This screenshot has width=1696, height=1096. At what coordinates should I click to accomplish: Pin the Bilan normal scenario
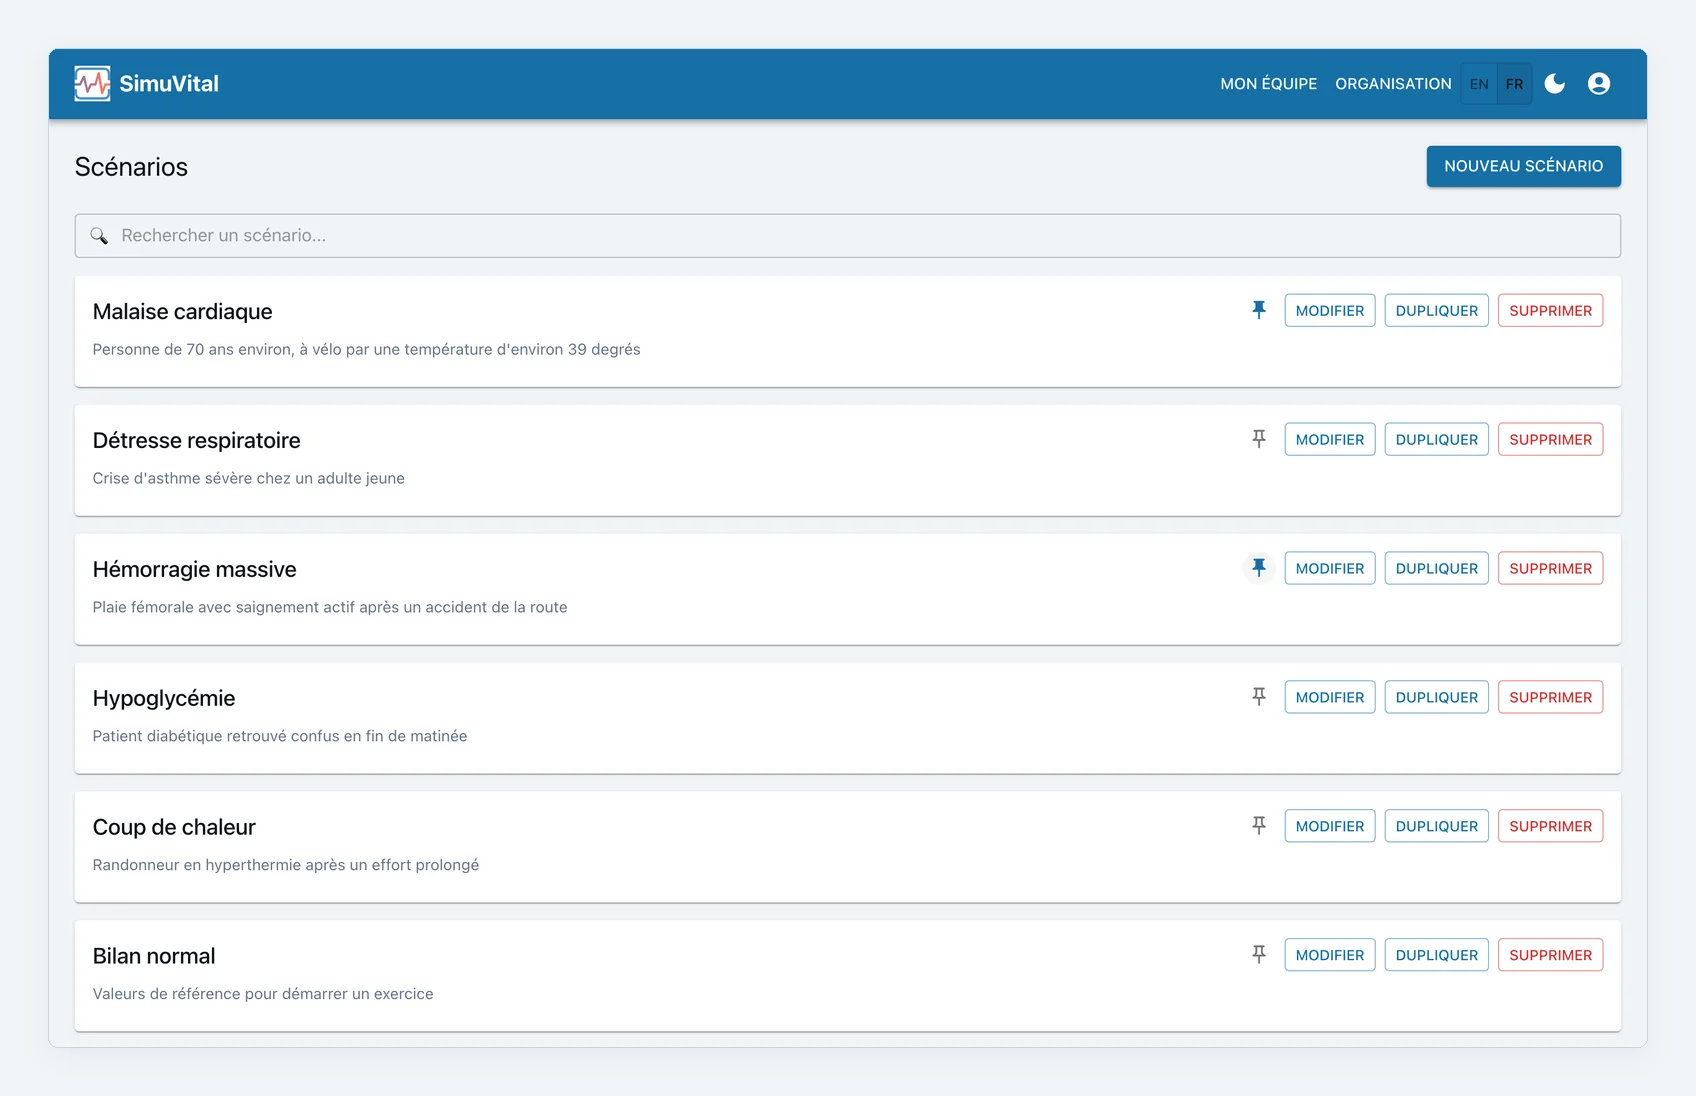(1259, 956)
